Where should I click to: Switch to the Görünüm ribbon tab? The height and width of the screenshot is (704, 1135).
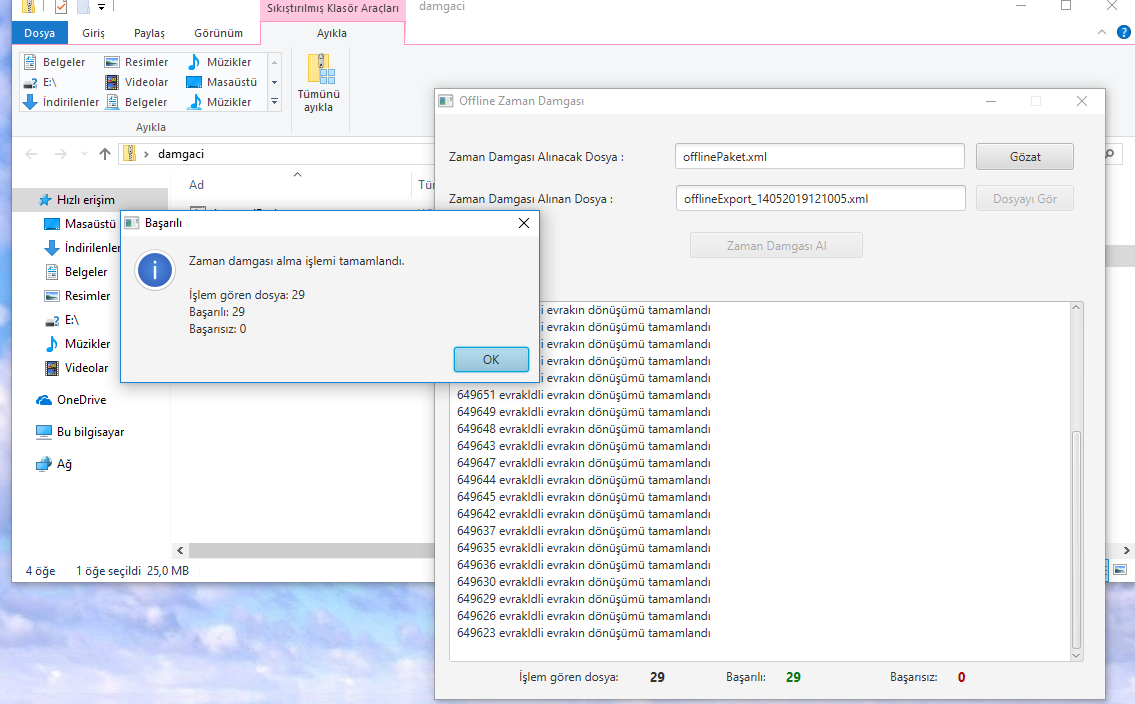tap(218, 33)
